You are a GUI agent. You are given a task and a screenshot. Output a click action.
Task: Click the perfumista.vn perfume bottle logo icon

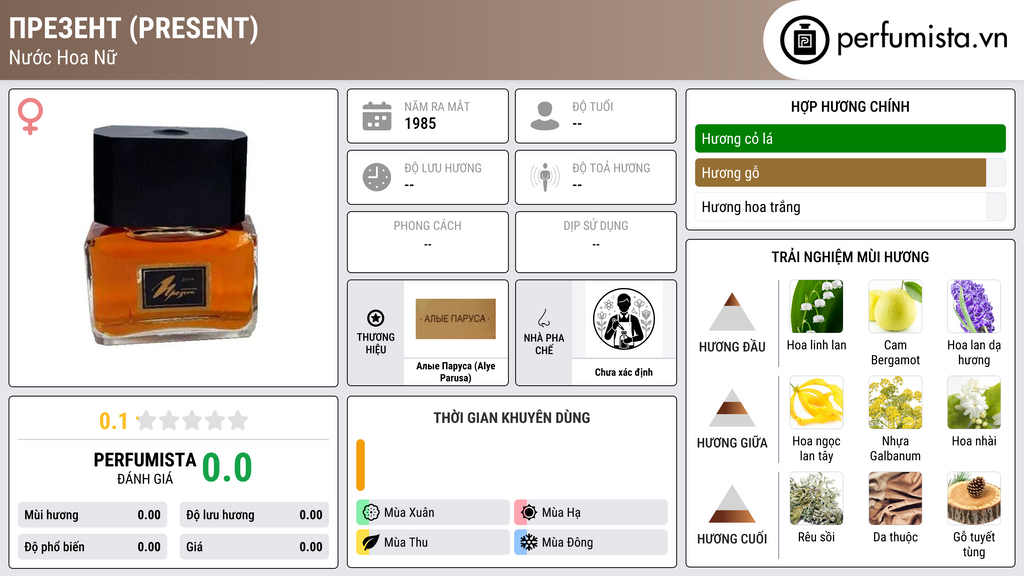pyautogui.click(x=804, y=40)
